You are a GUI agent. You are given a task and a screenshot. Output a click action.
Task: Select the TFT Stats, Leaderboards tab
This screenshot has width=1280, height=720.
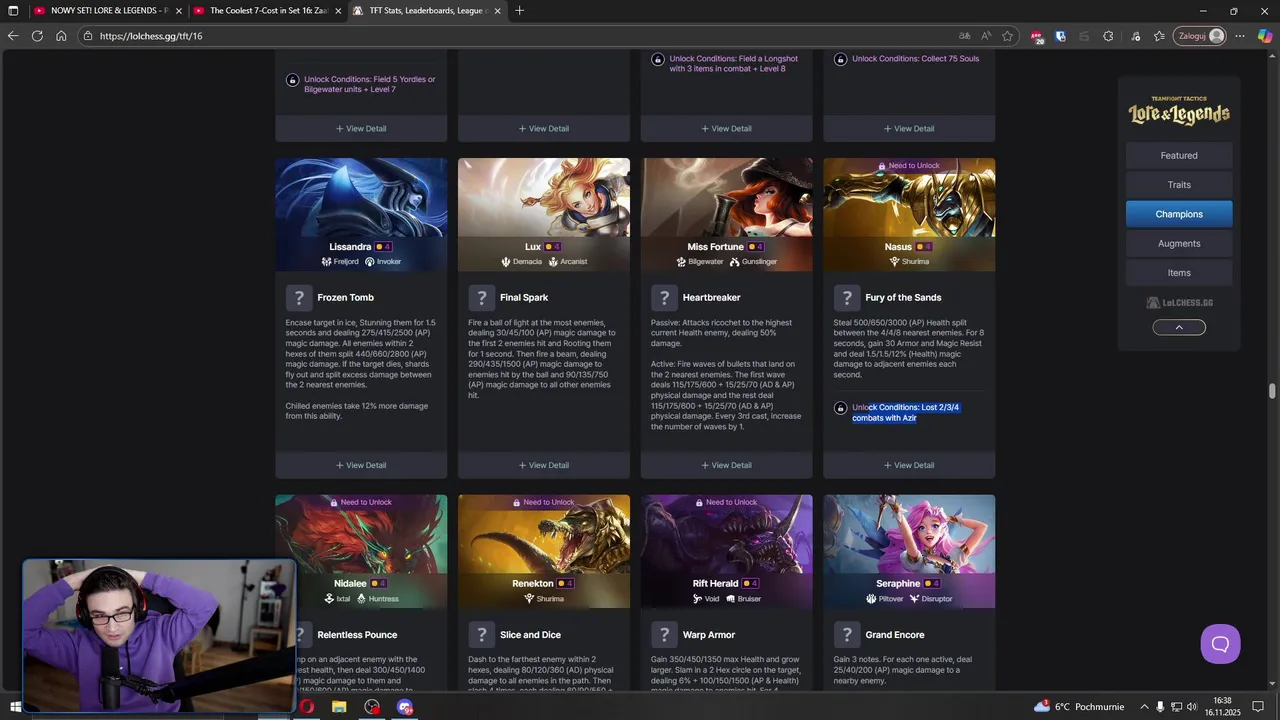point(427,11)
